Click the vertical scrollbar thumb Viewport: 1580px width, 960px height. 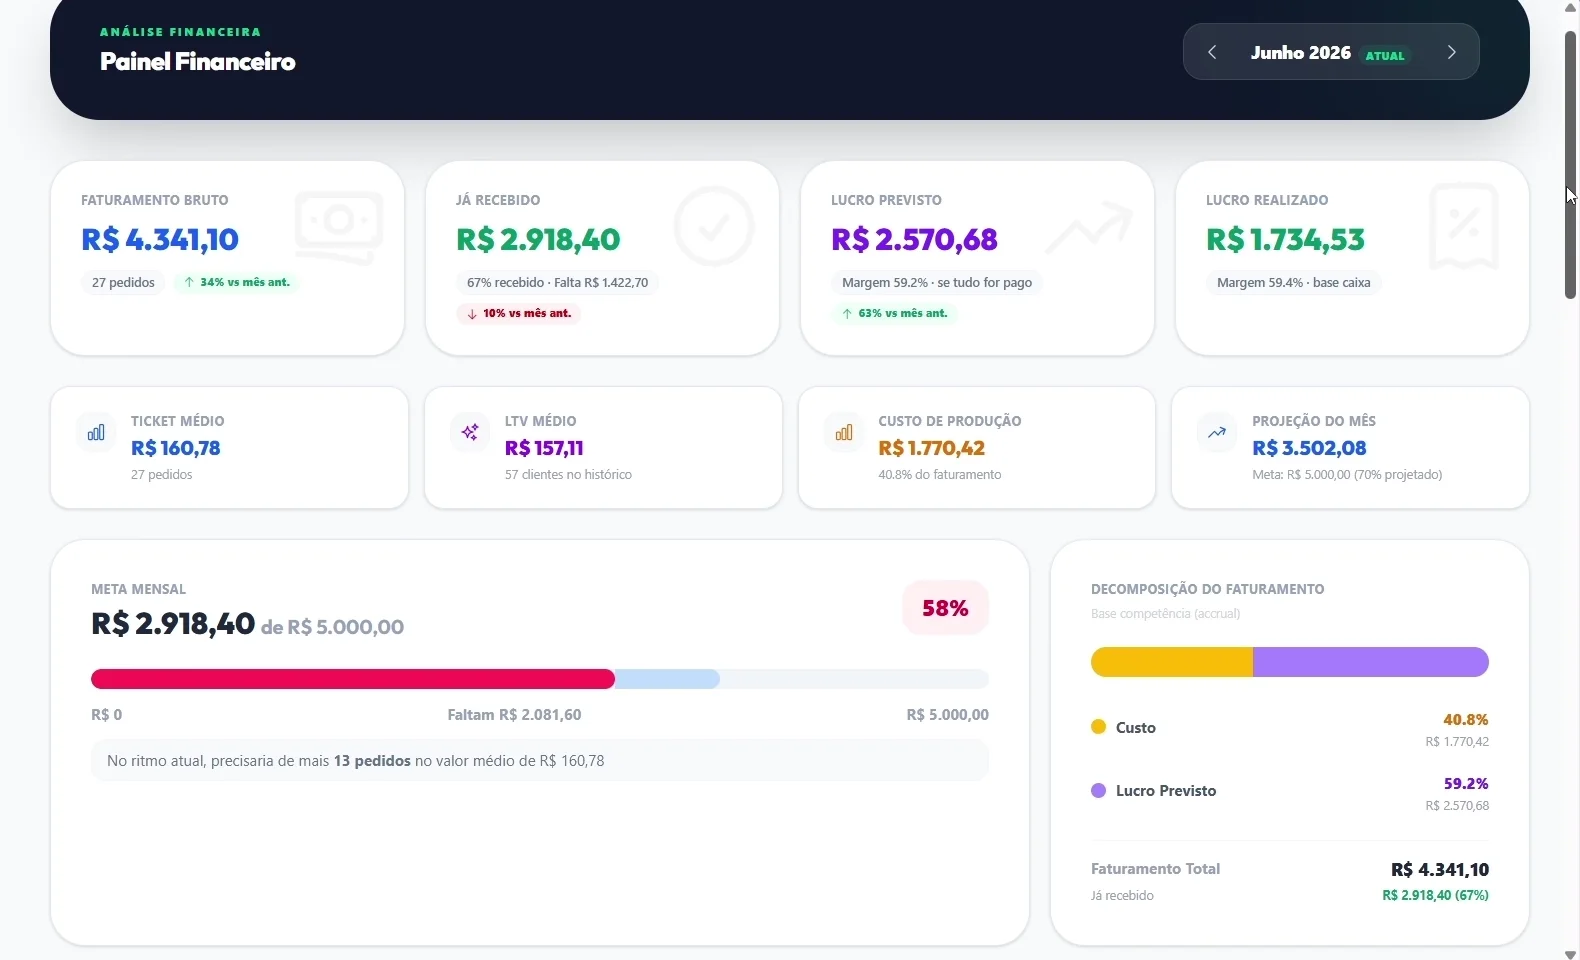pyautogui.click(x=1570, y=165)
